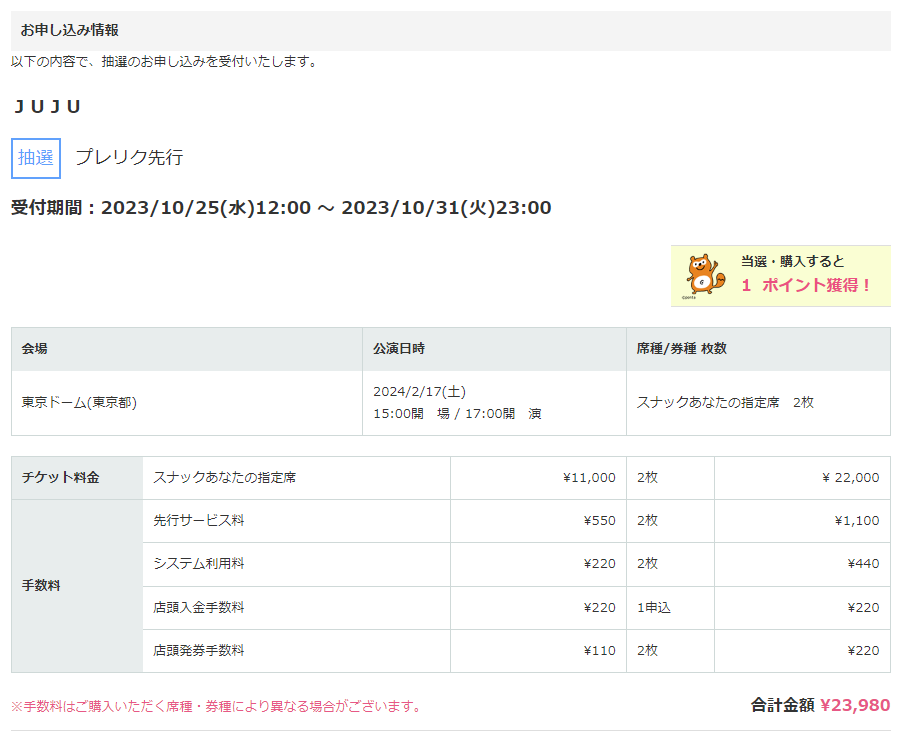Select the 1 ポイント獲得 points banner text
Viewport: 916px width, 740px height.
pyautogui.click(x=806, y=285)
